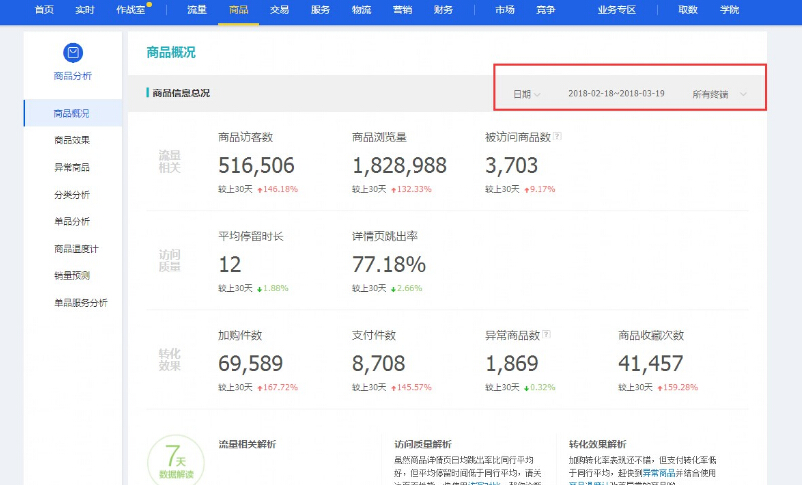
Task: Expand the 所有终端 terminal dropdown
Action: click(719, 94)
